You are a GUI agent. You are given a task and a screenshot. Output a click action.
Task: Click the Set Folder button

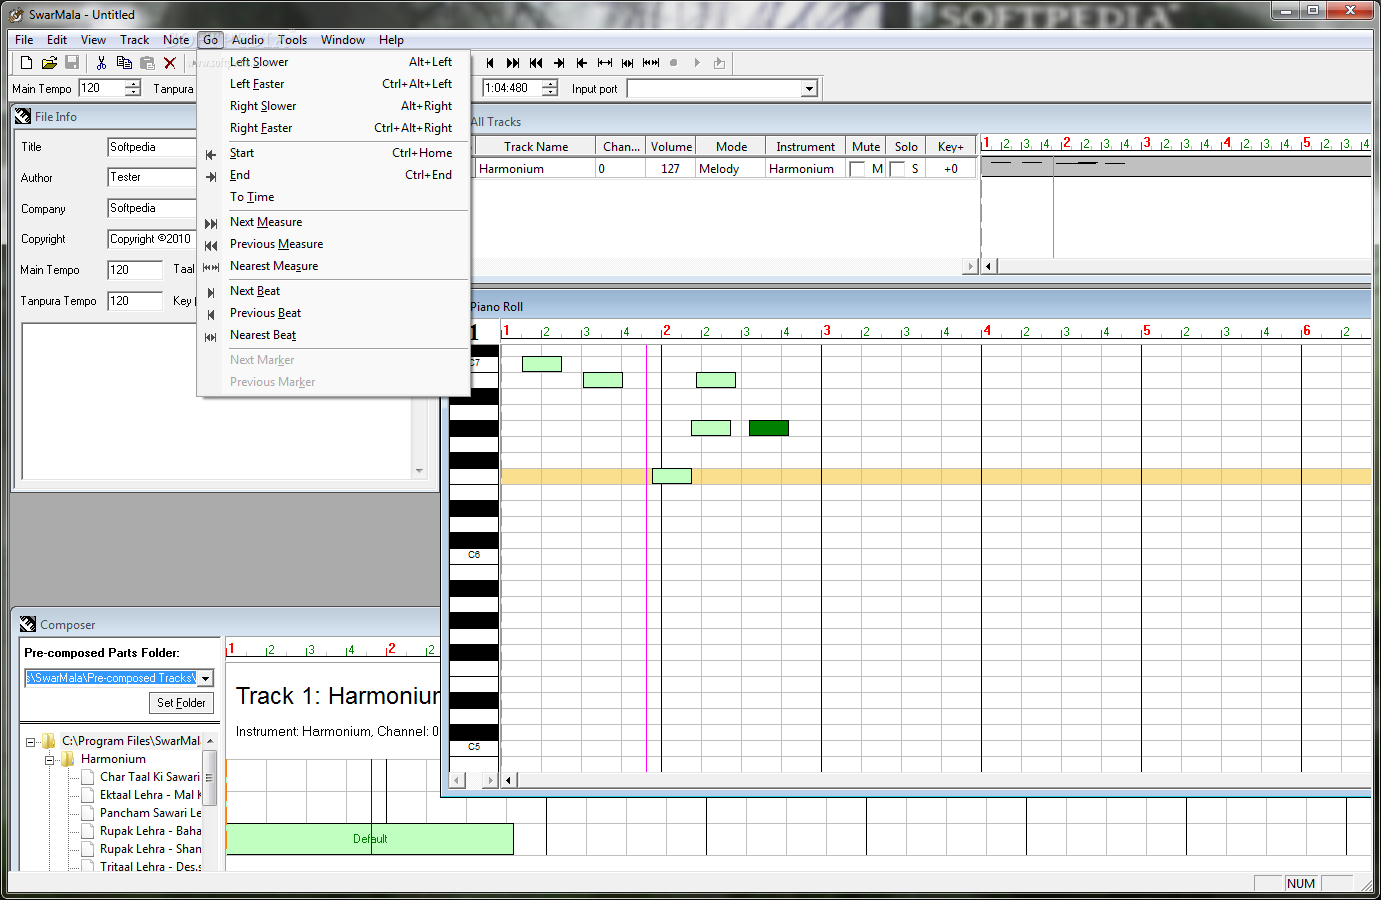click(x=181, y=703)
